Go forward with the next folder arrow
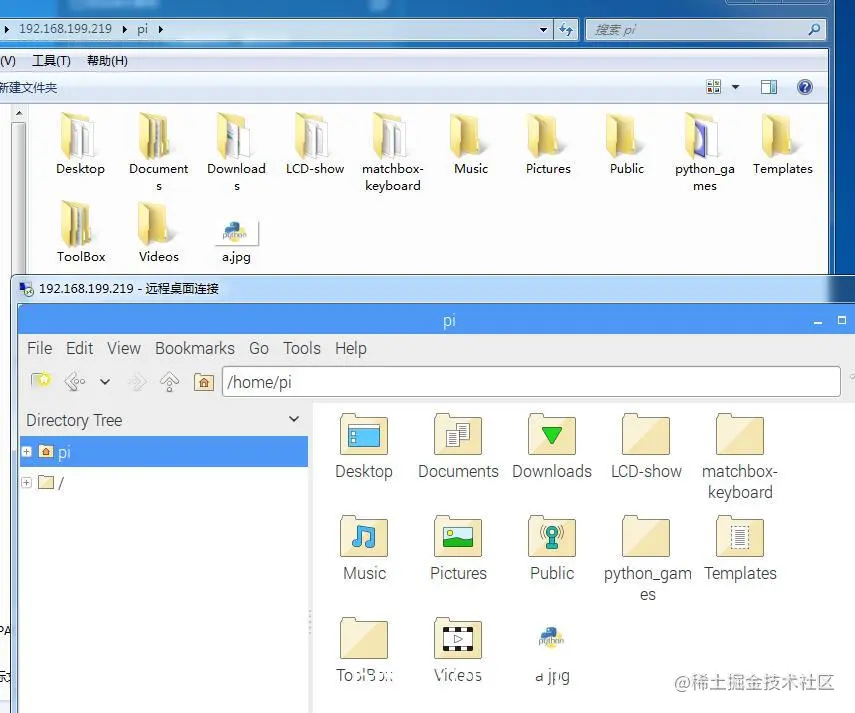This screenshot has height=713, width=855. pyautogui.click(x=137, y=382)
